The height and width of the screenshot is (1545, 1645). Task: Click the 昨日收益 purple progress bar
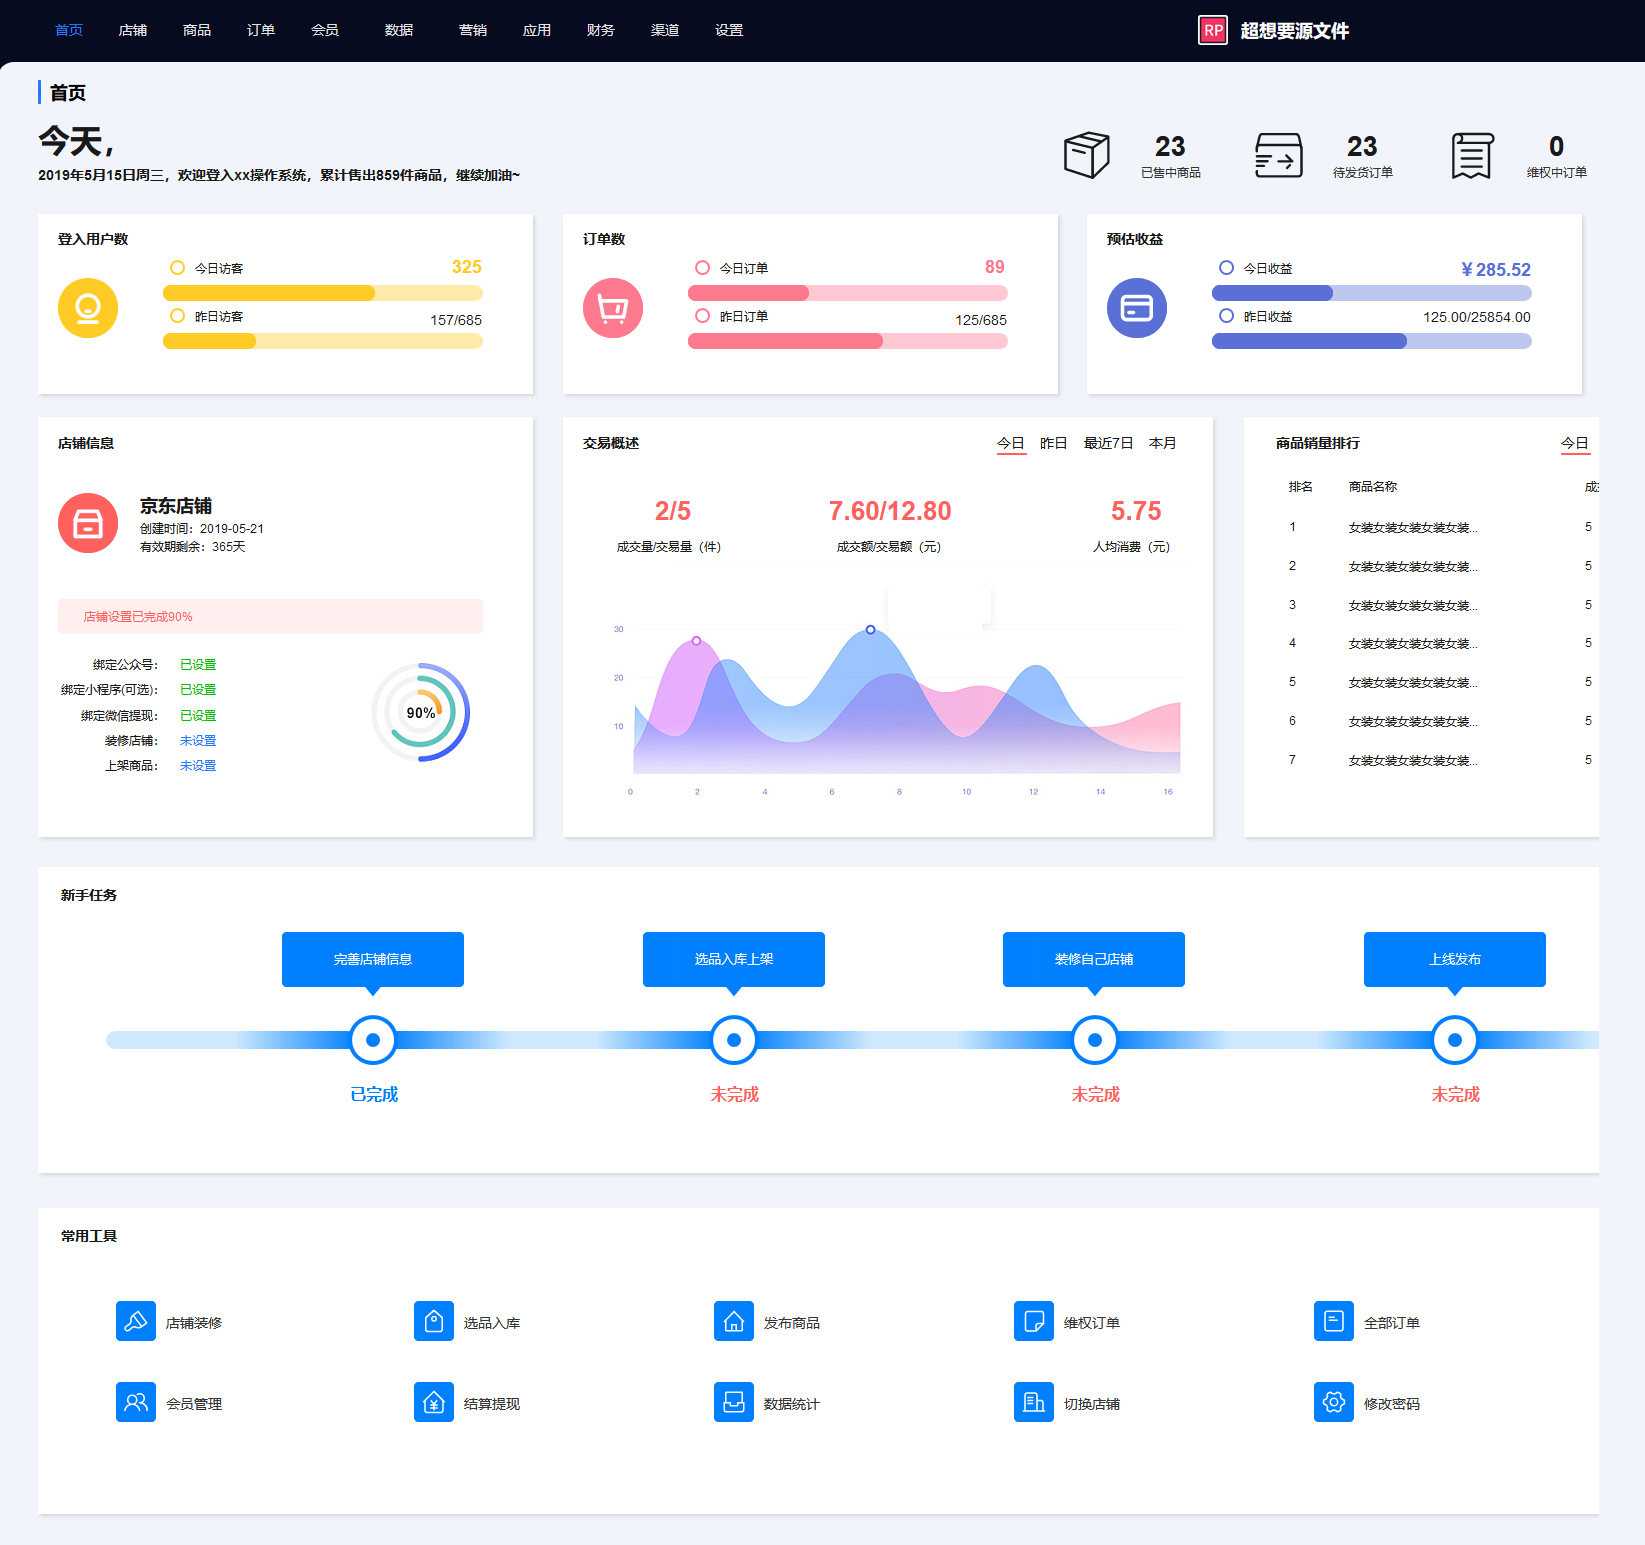pos(1372,341)
